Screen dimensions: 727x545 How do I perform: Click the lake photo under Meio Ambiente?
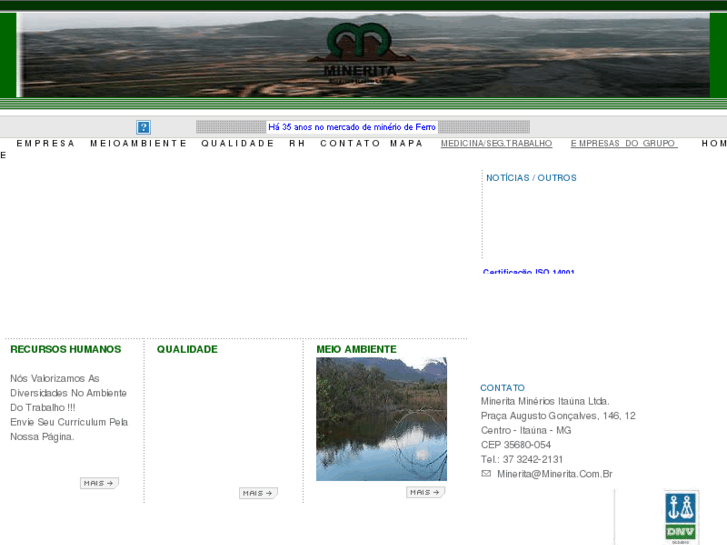[x=381, y=419]
